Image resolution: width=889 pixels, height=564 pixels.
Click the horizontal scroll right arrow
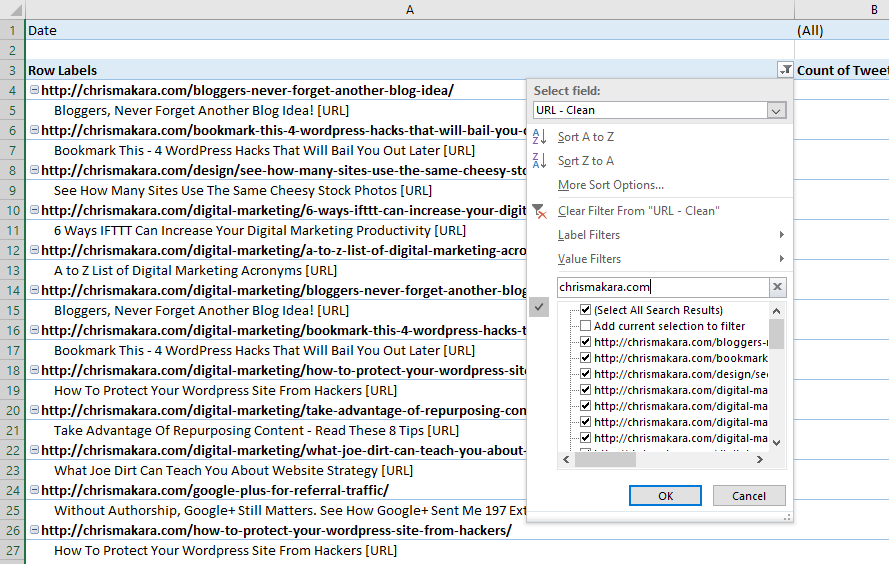760,460
